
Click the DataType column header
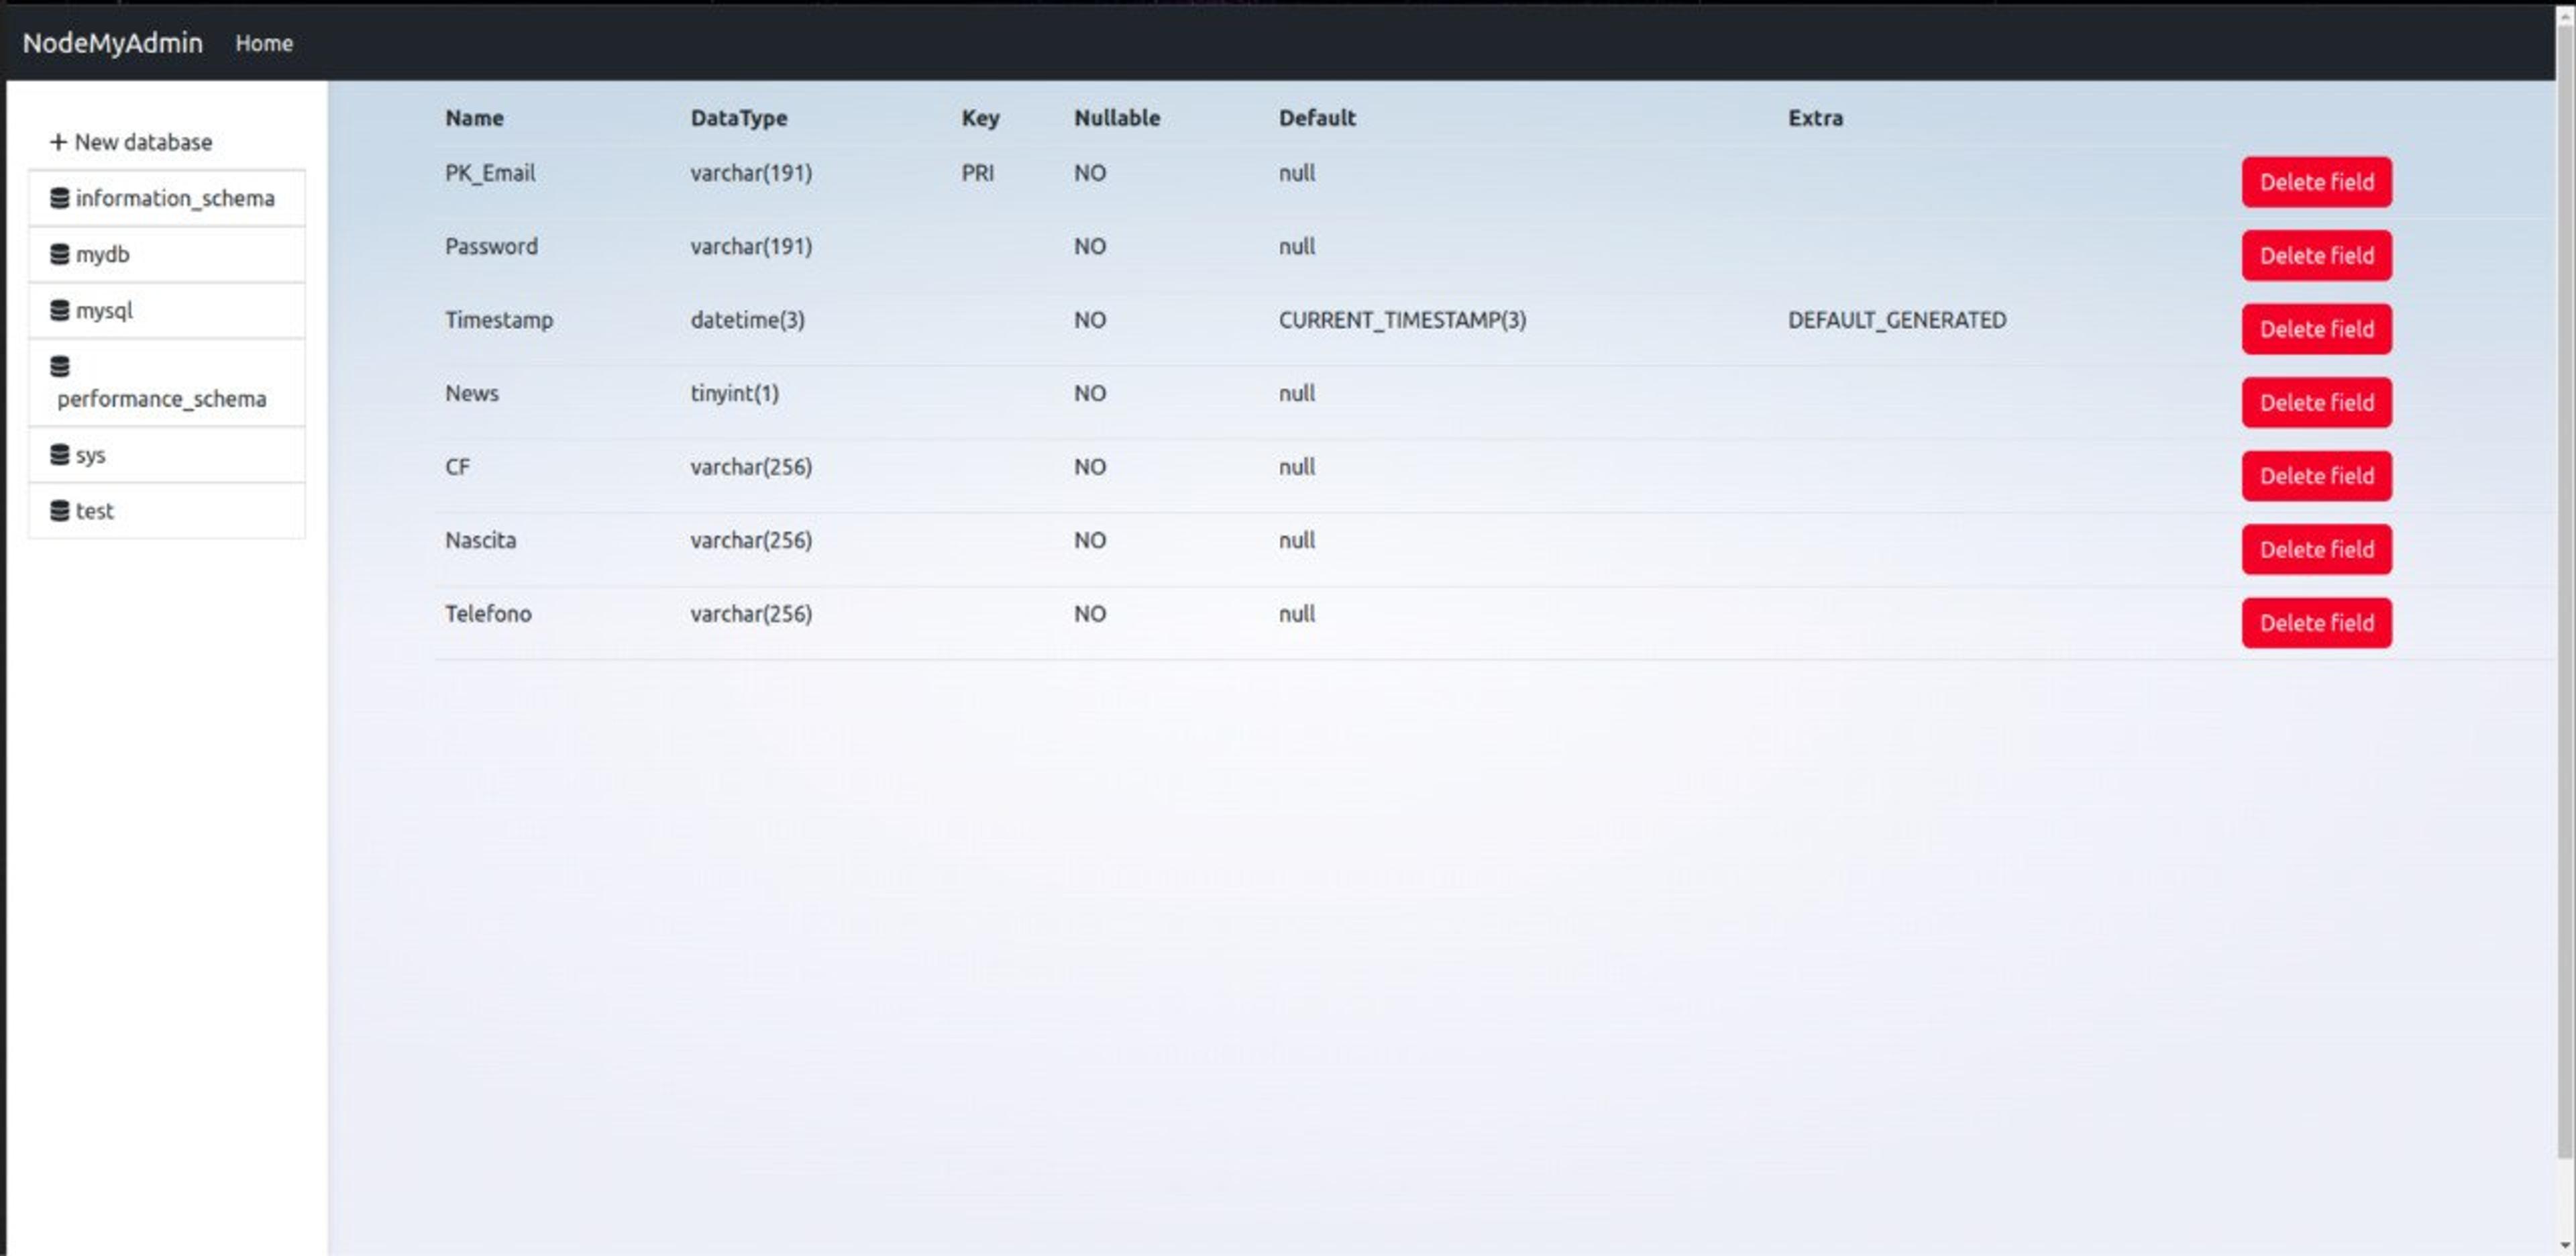click(739, 118)
